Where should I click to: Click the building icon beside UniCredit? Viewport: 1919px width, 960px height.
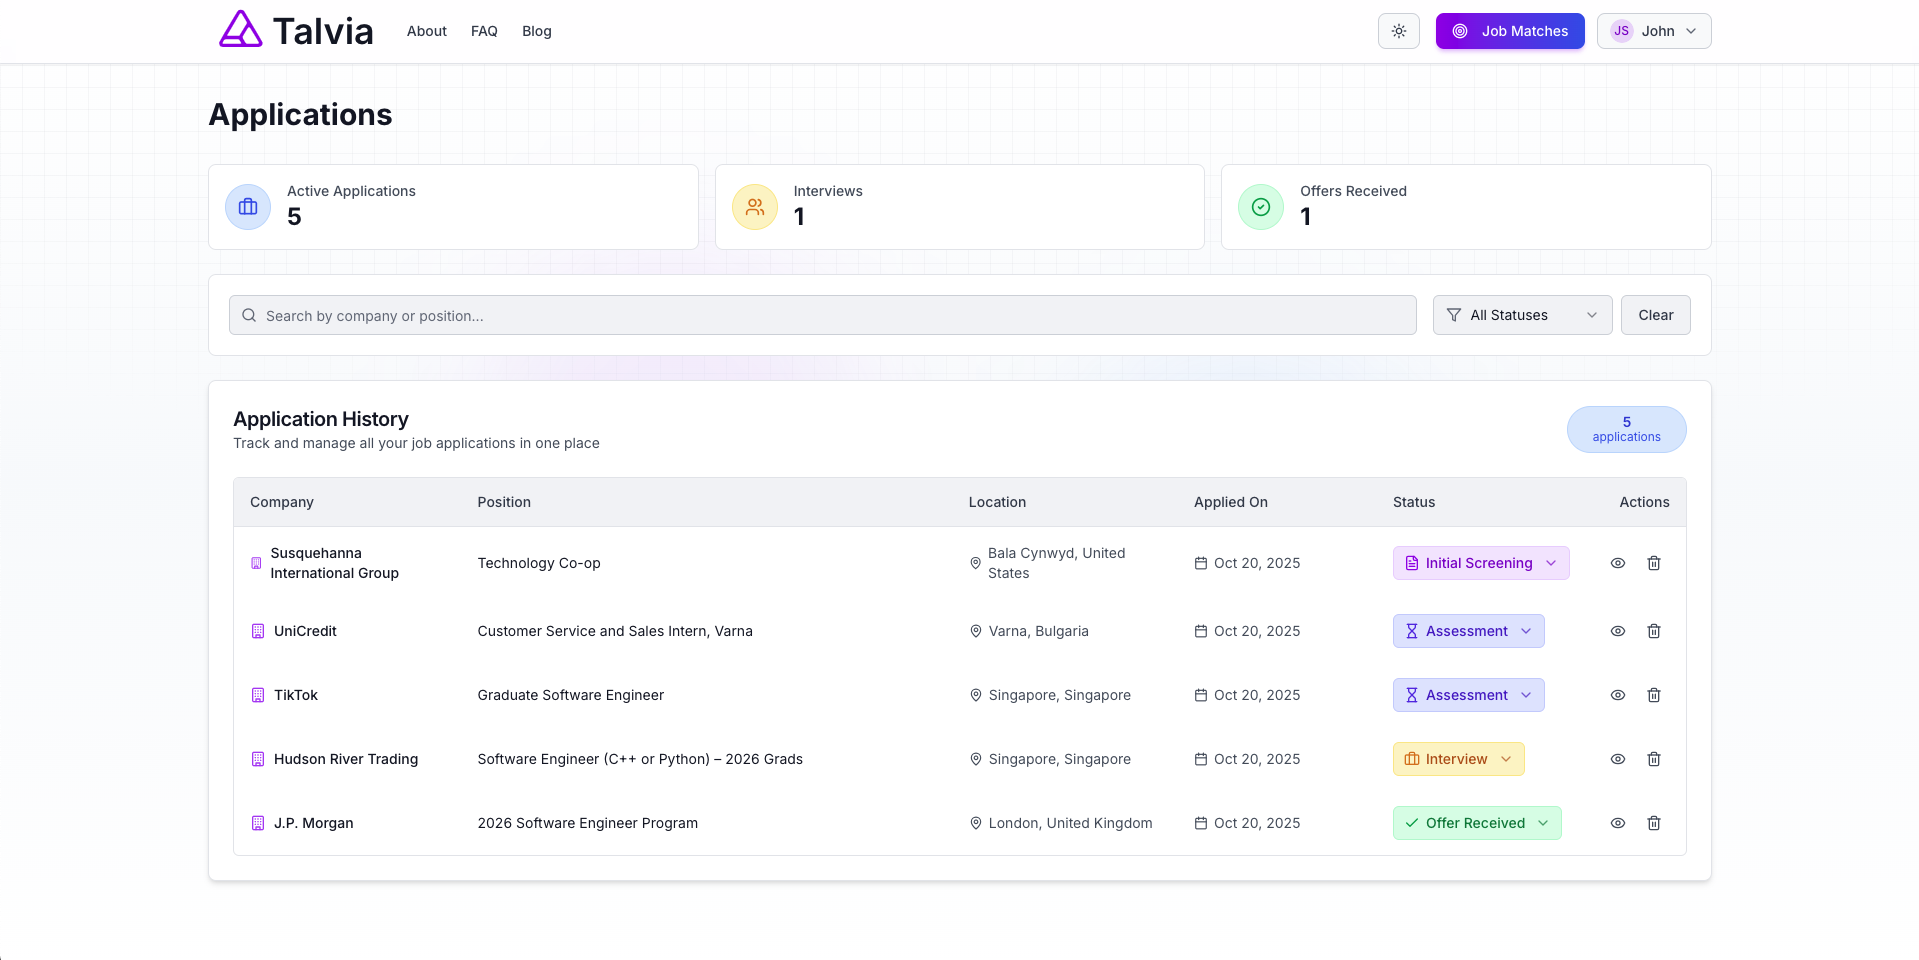click(x=258, y=631)
